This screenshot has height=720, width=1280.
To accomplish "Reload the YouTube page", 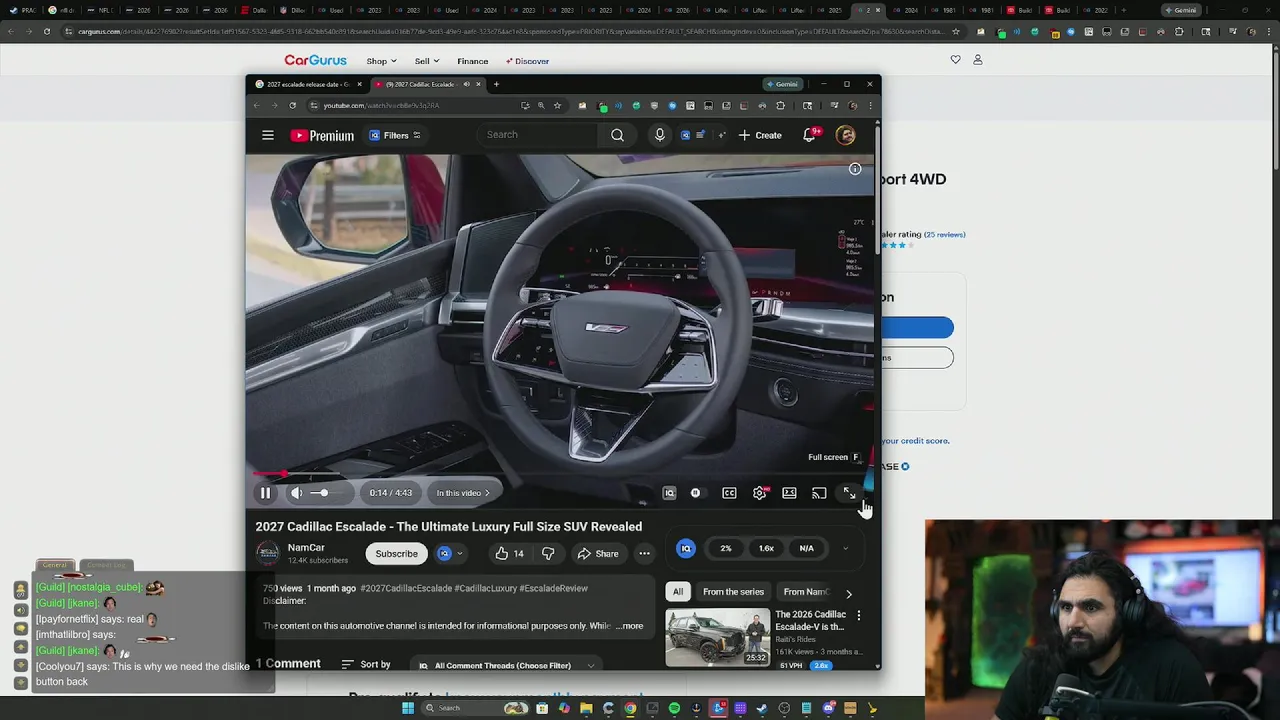I will click(293, 105).
